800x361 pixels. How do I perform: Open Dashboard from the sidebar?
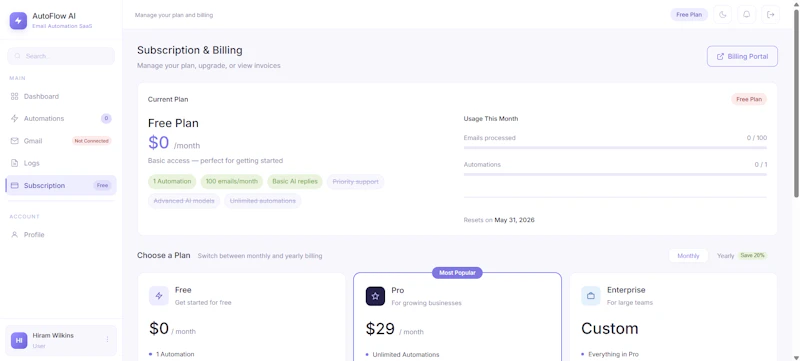(x=61, y=96)
